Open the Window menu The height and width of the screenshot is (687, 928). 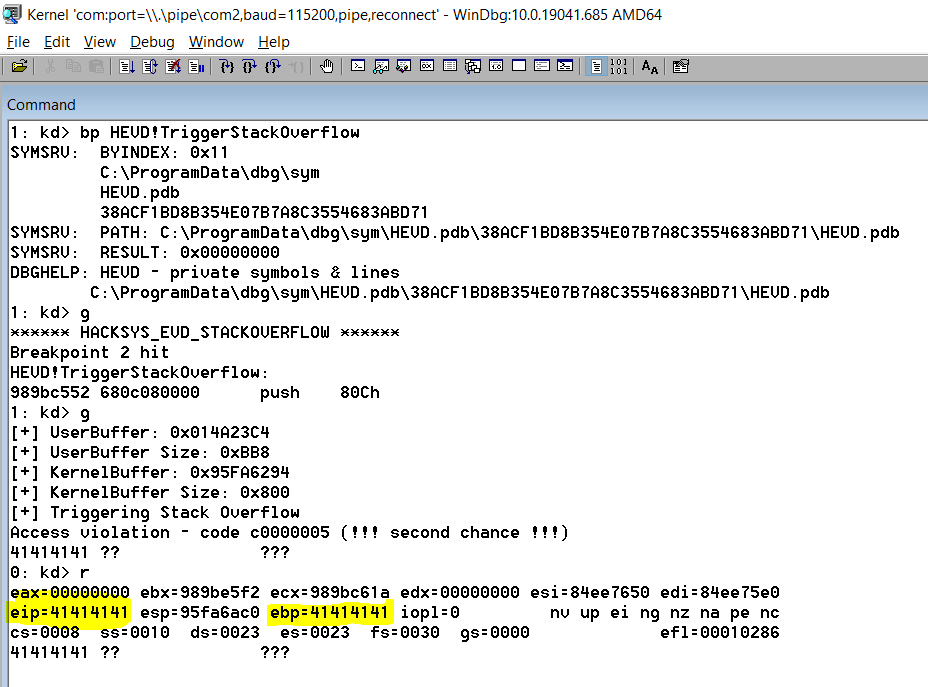pyautogui.click(x=216, y=42)
